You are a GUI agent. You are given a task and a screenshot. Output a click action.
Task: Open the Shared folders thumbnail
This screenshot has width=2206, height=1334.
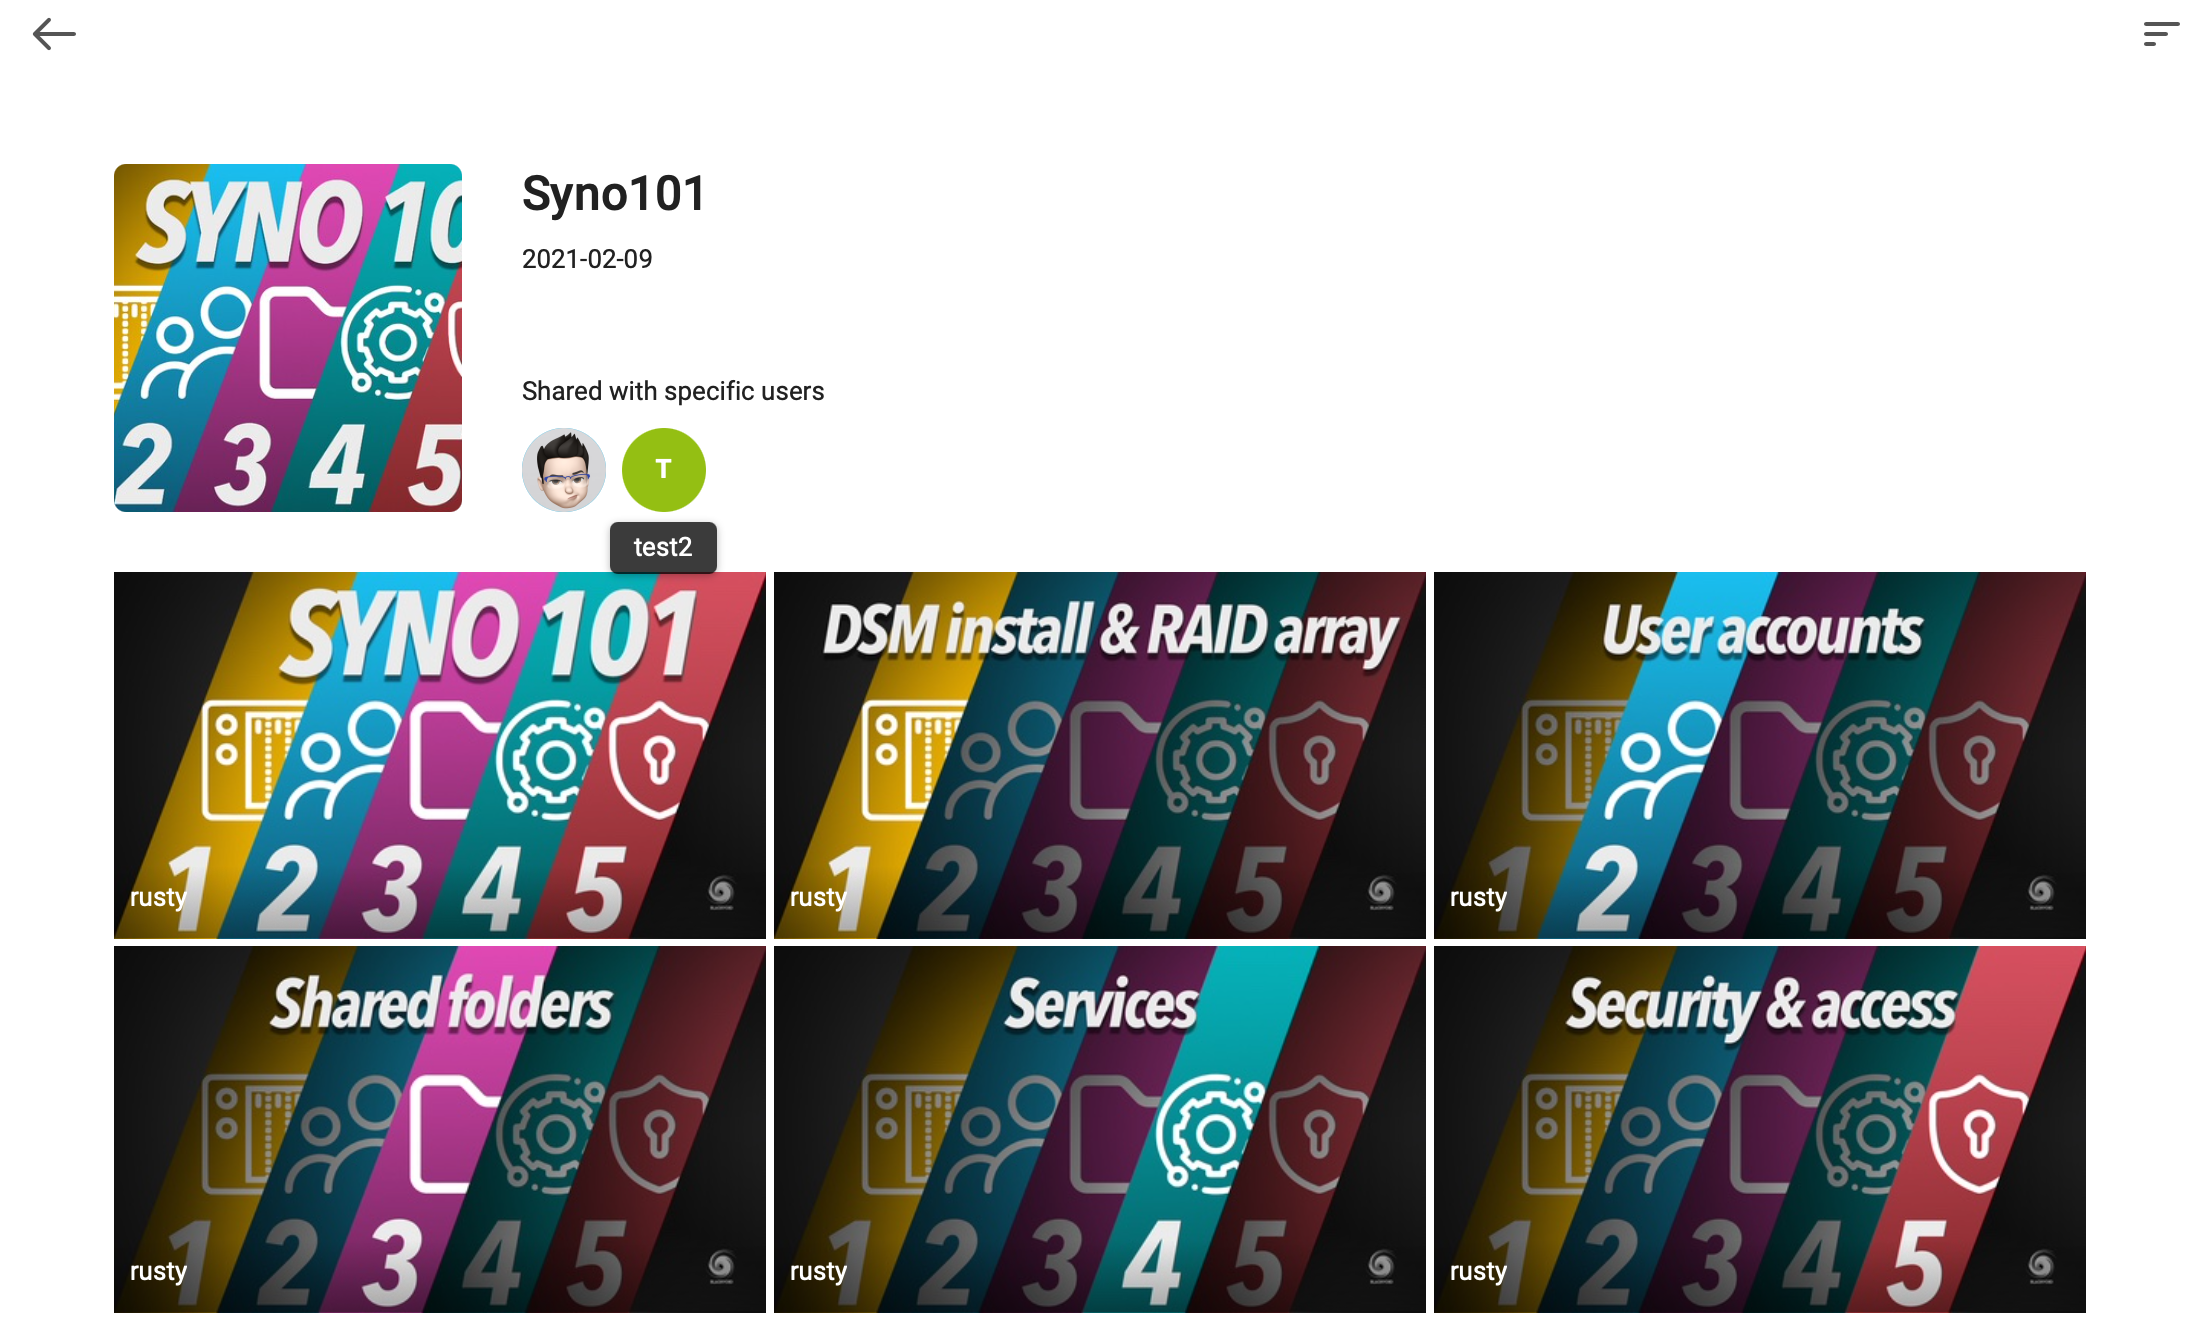click(x=440, y=1129)
